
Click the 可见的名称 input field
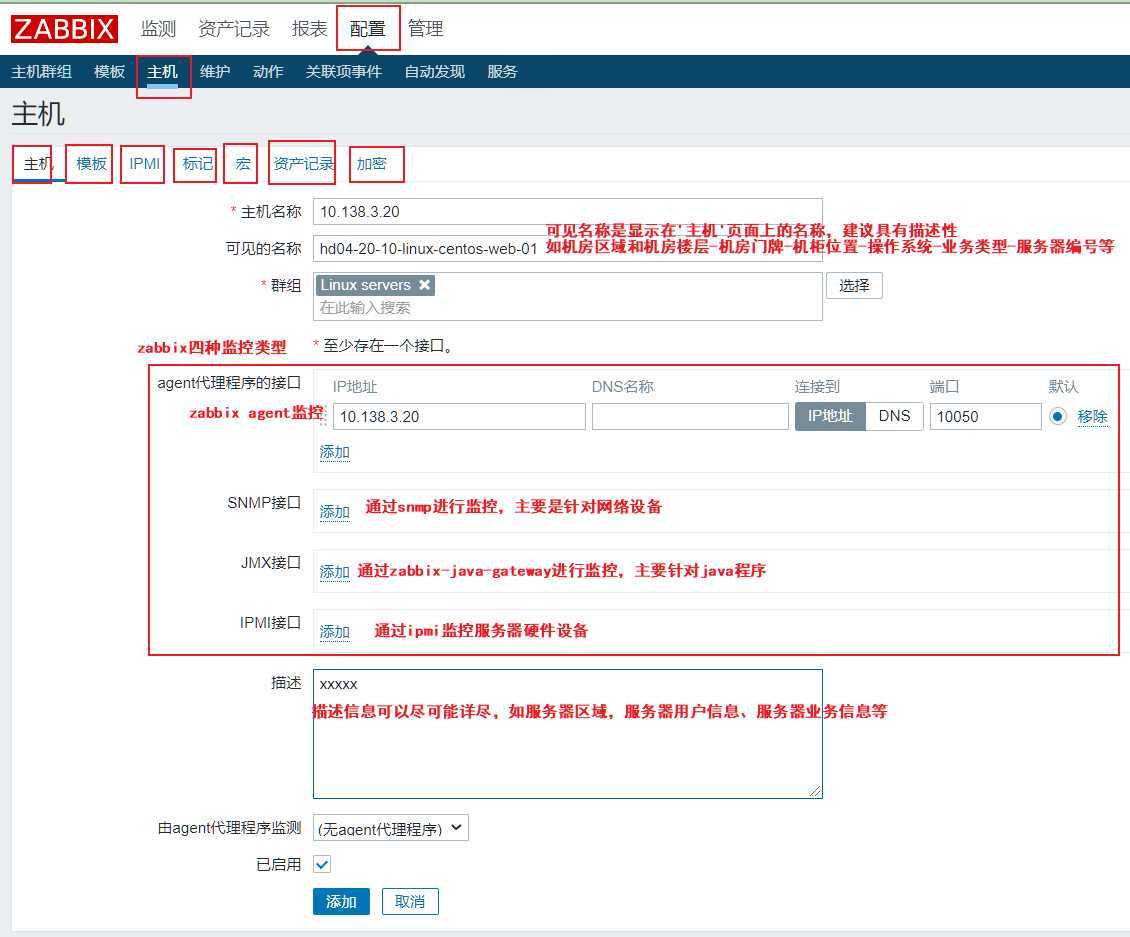(x=568, y=248)
